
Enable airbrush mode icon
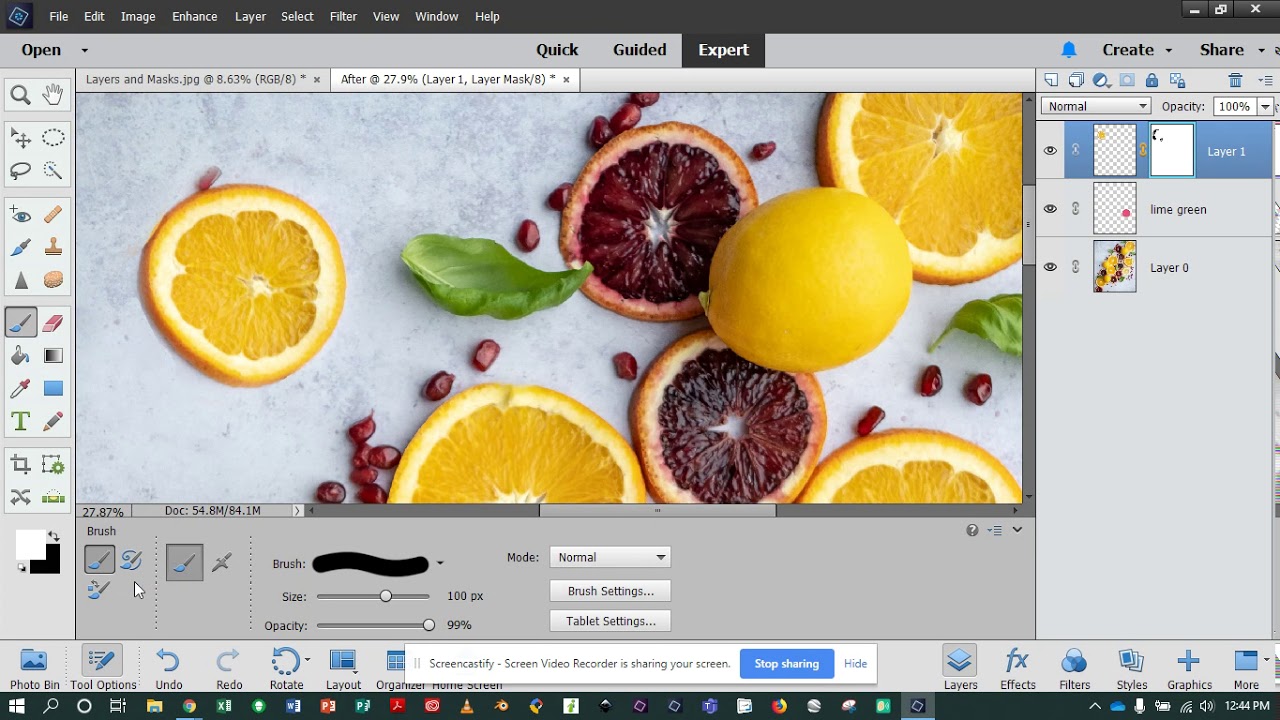(222, 563)
